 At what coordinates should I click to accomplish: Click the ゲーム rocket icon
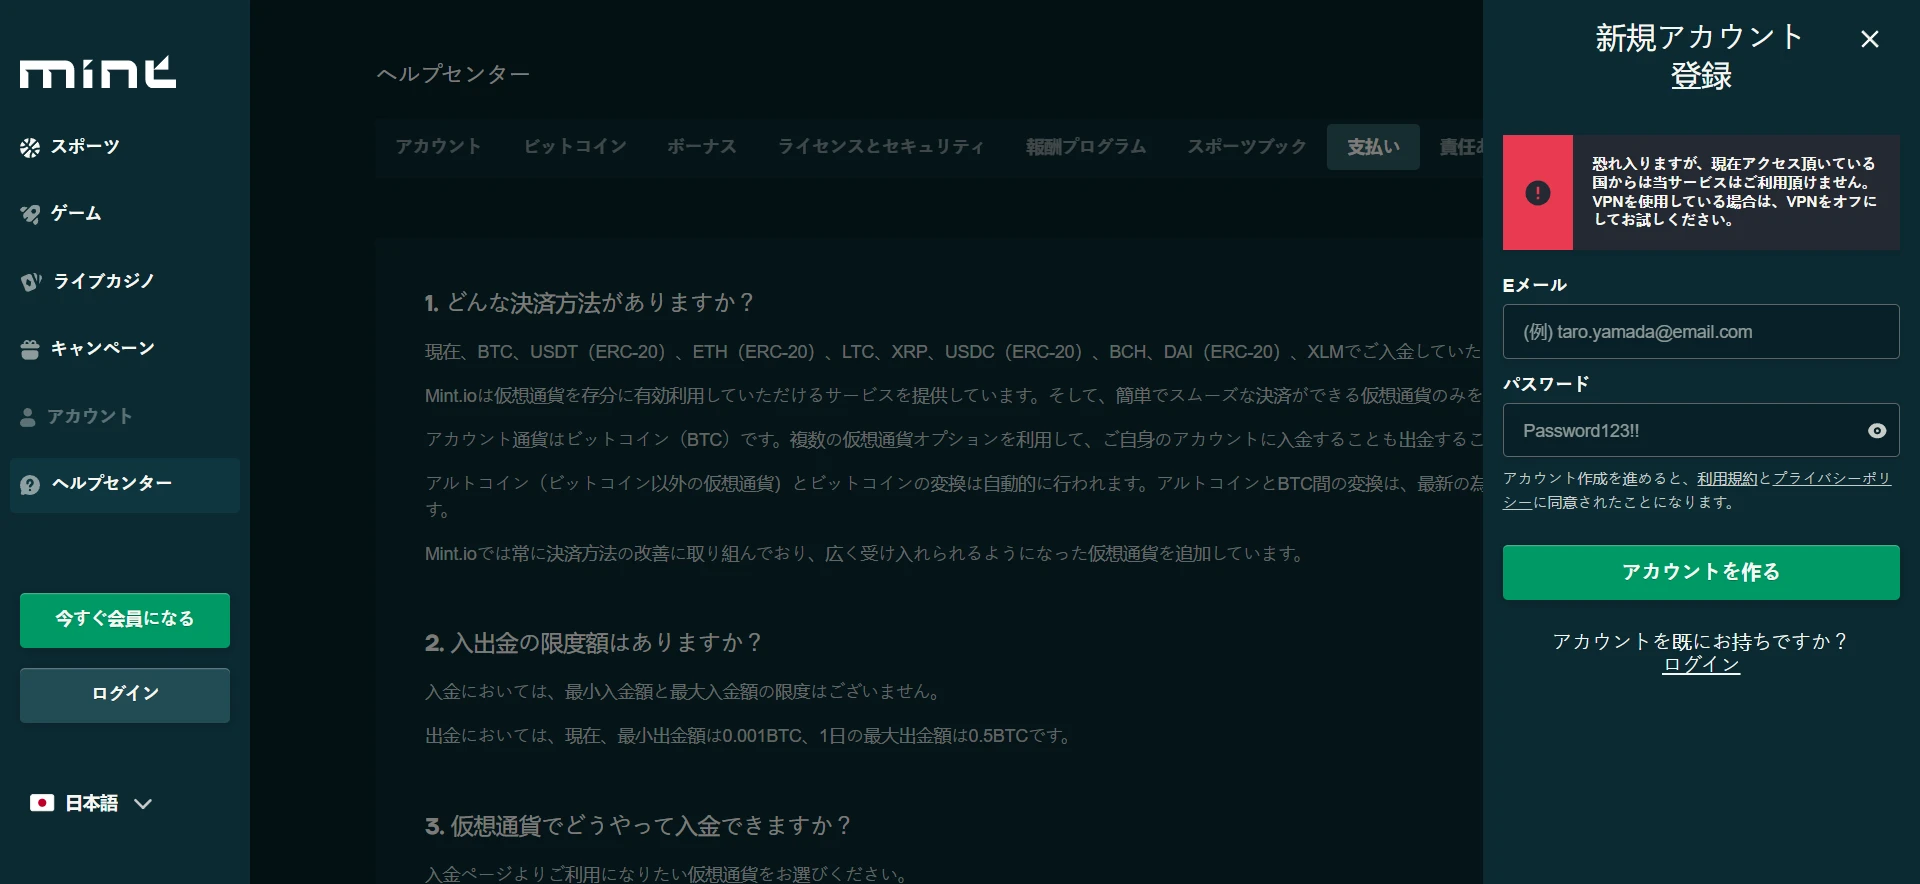click(30, 214)
